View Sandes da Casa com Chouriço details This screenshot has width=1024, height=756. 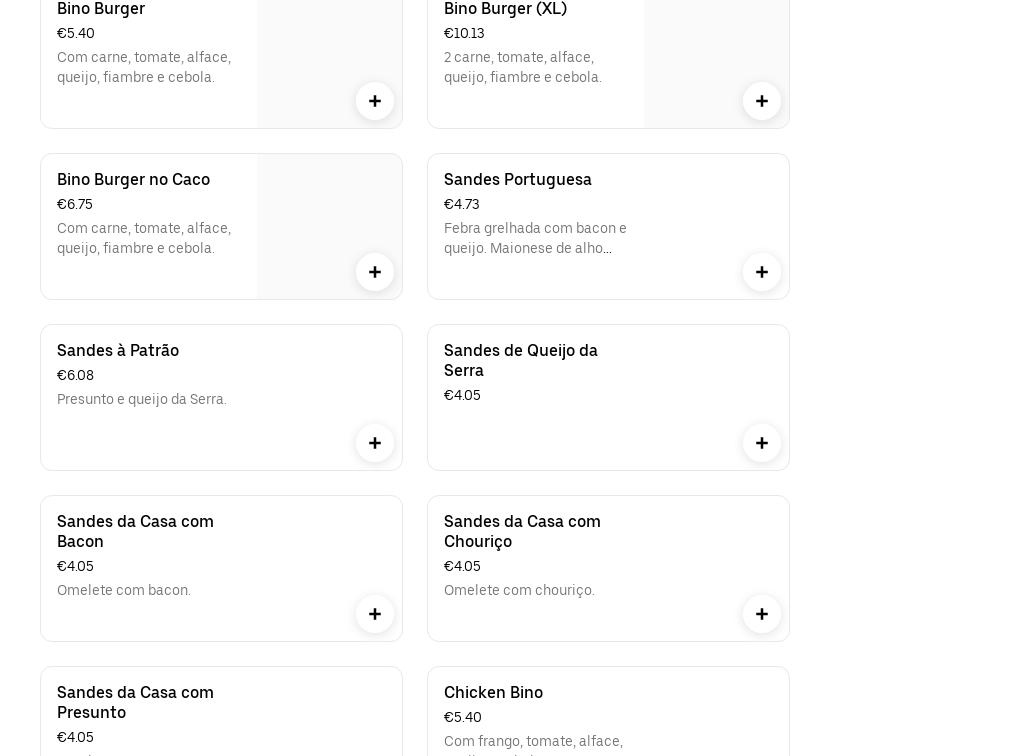click(x=536, y=555)
